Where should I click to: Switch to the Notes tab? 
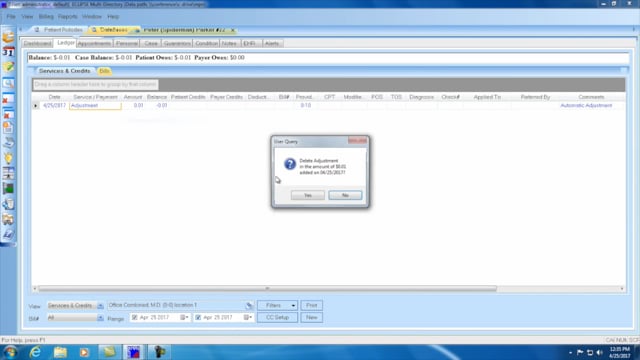(x=229, y=43)
